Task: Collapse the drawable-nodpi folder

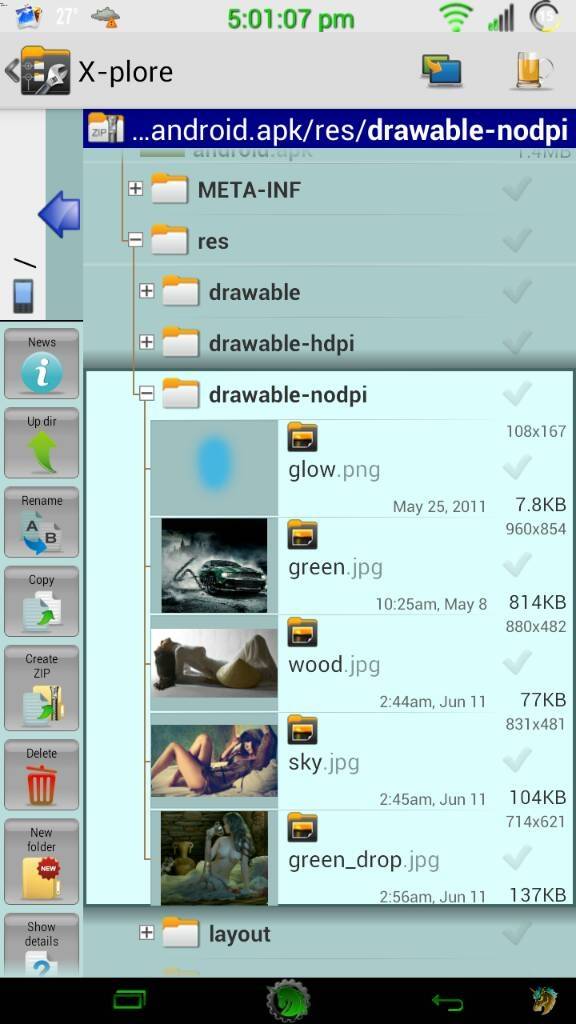Action: [147, 394]
